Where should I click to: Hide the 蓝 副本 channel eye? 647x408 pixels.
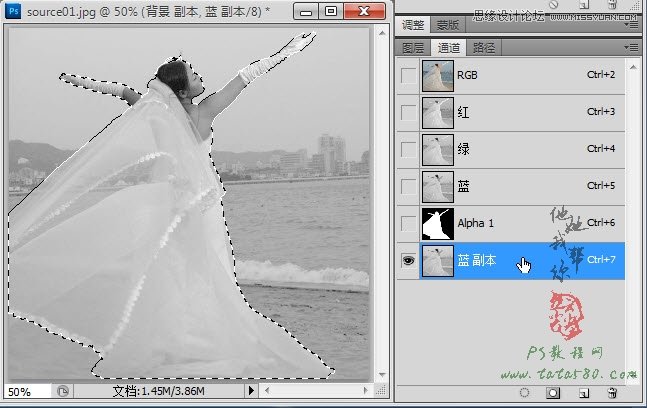[409, 261]
